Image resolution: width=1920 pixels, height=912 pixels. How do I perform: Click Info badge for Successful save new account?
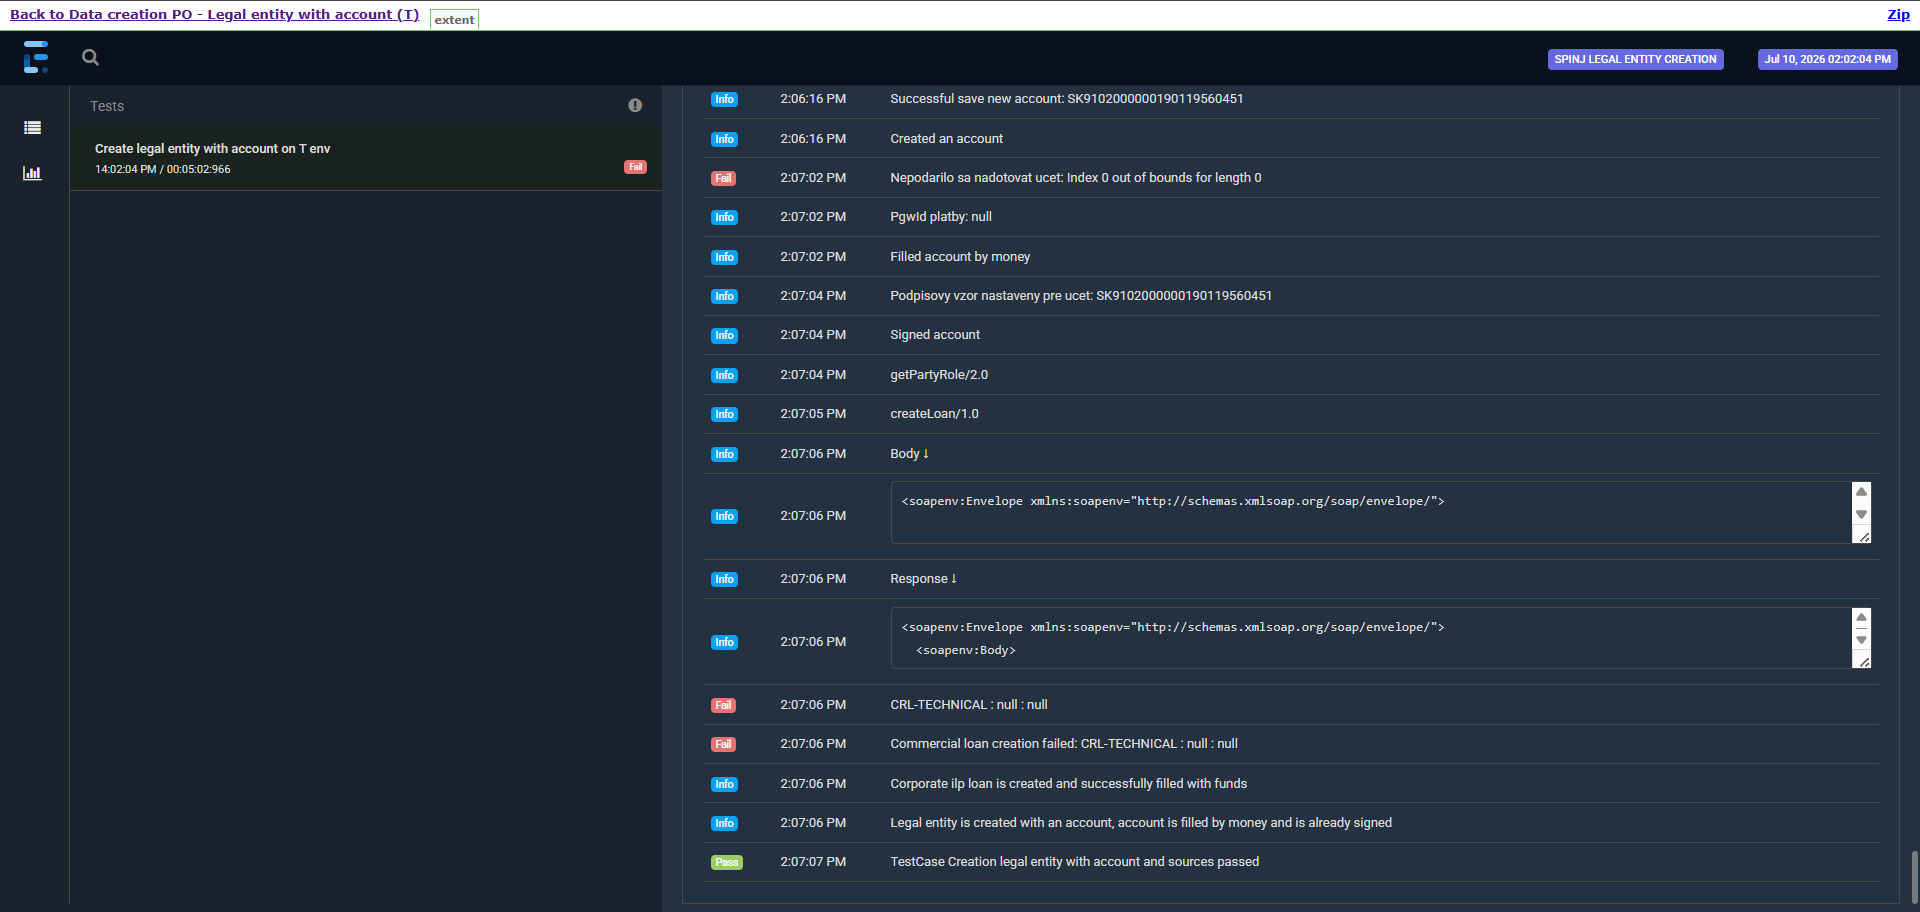(x=724, y=99)
